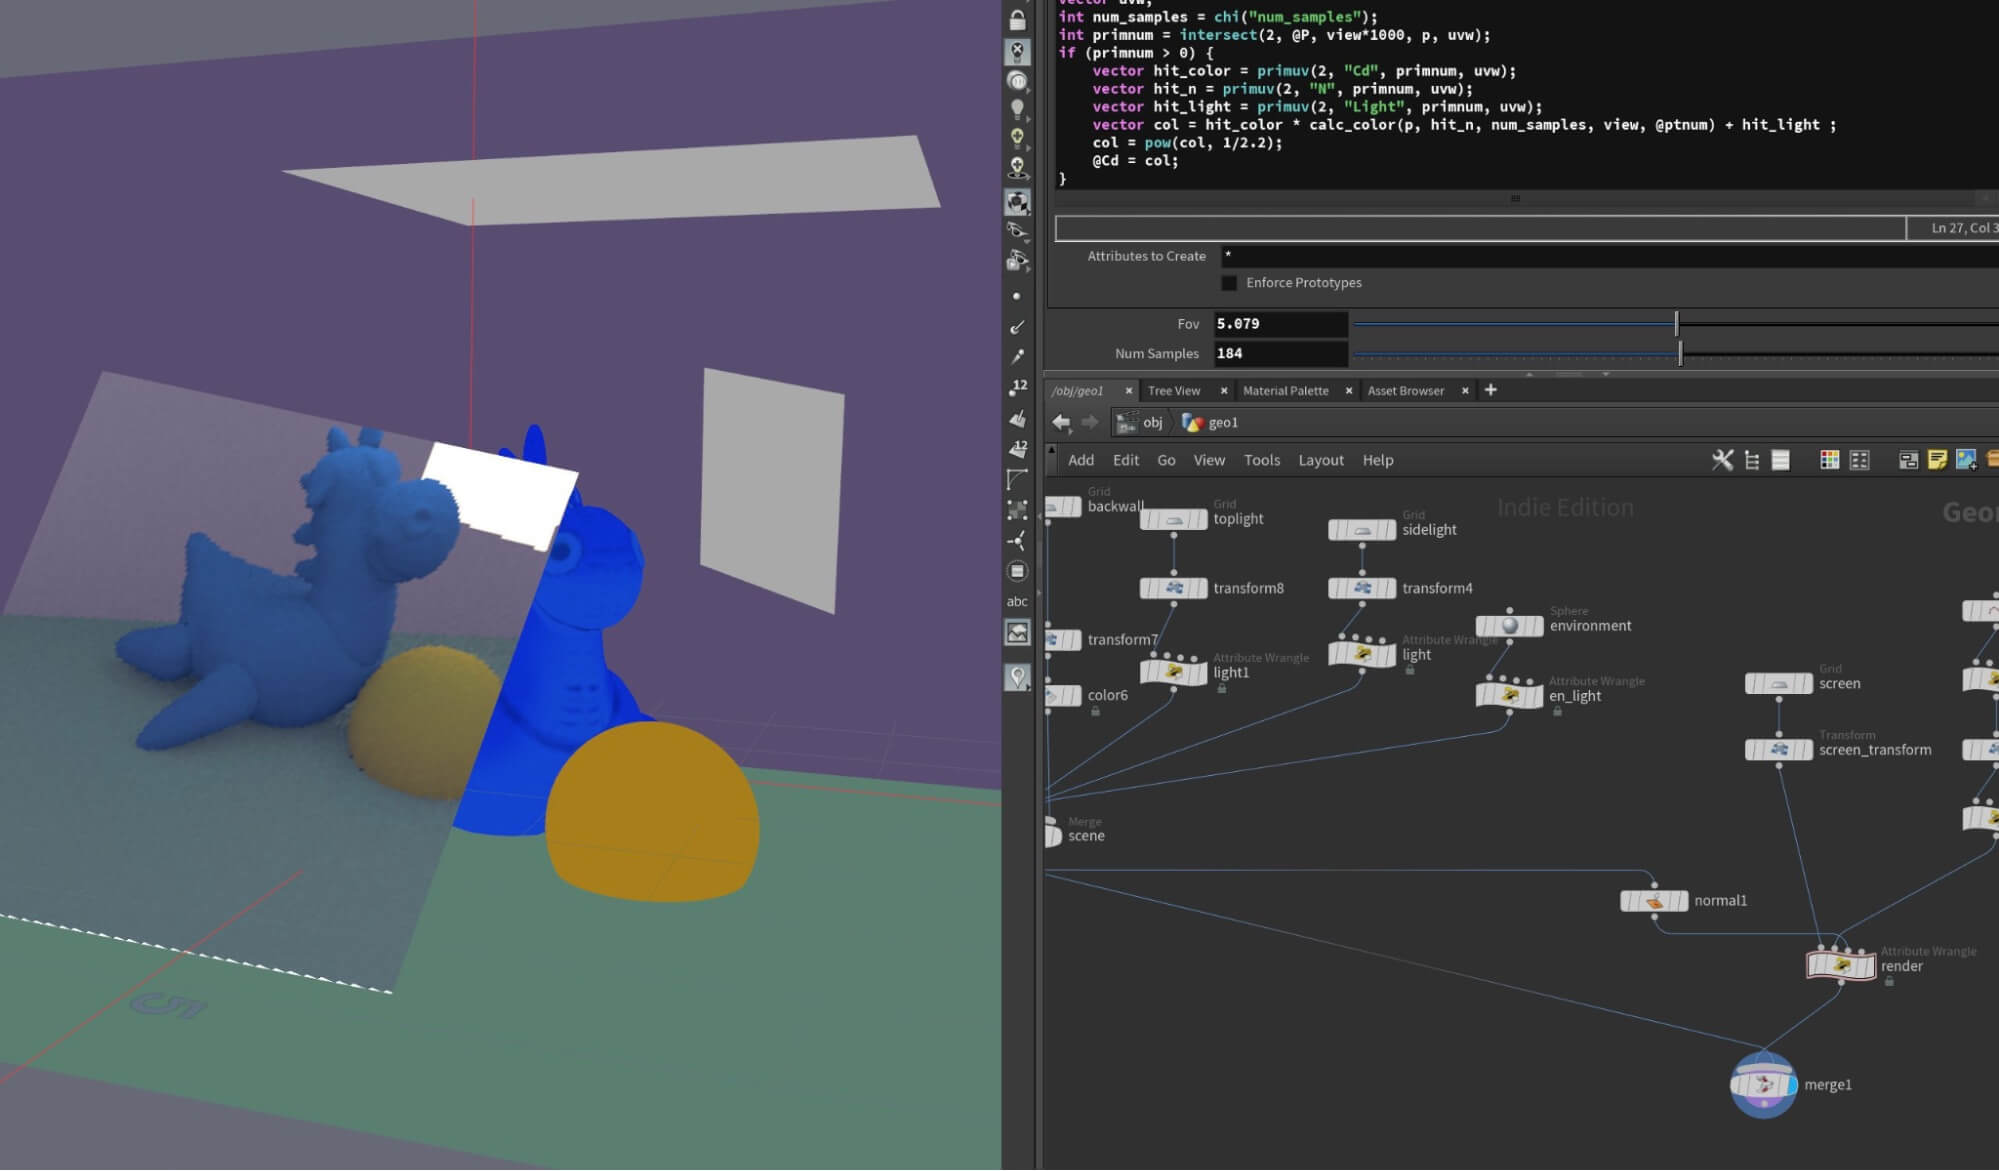Open the Layout menu in the network editor
The height and width of the screenshot is (1171, 1999).
1320,460
